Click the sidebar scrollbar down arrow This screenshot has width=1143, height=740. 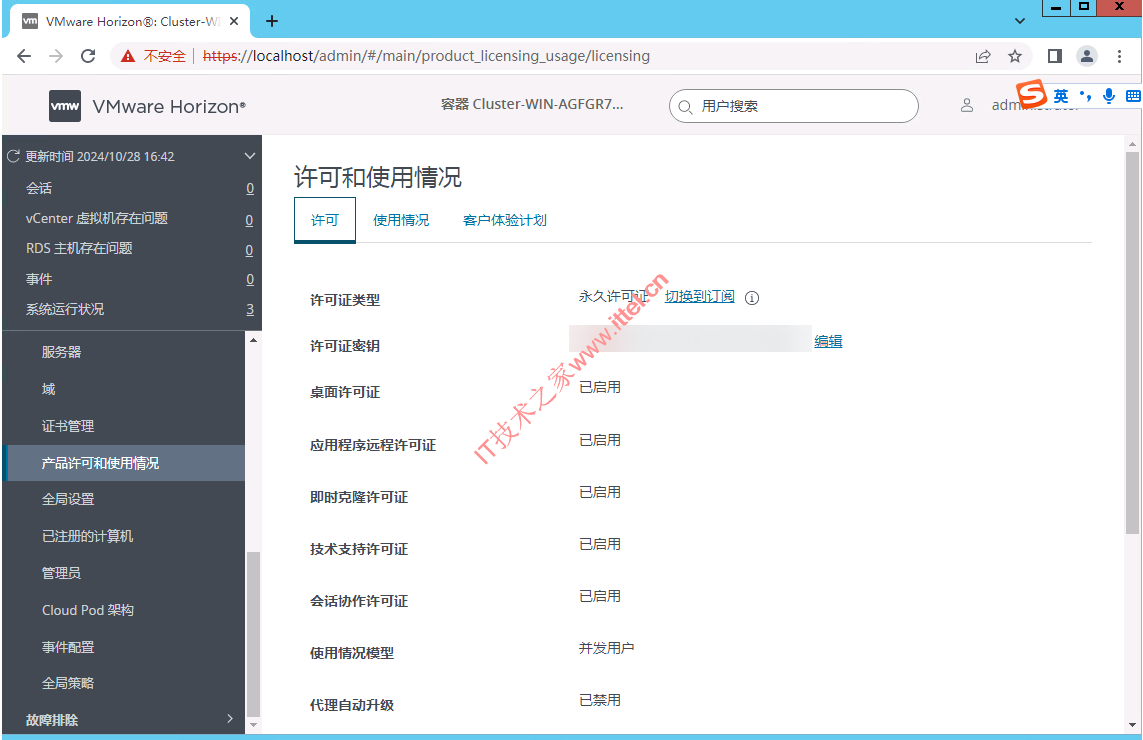(253, 725)
